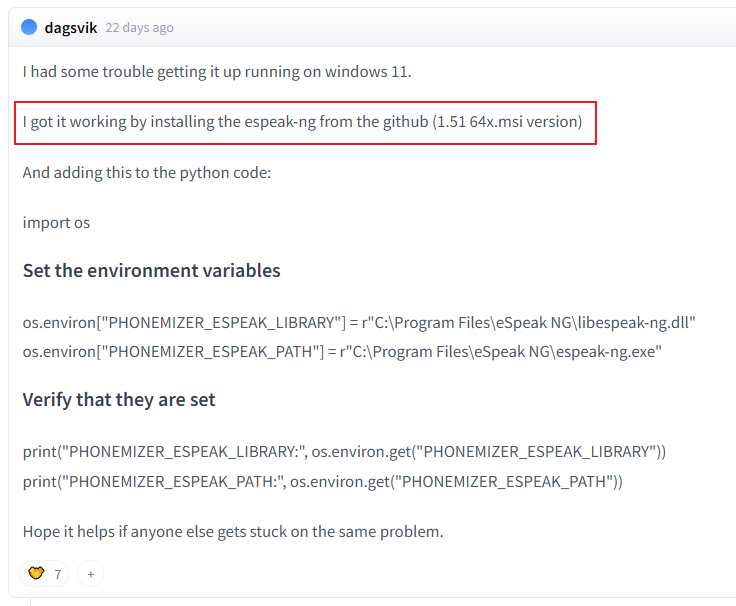This screenshot has width=736, height=606.
Task: Click the "Hope it helps" closing sentence
Action: [233, 531]
